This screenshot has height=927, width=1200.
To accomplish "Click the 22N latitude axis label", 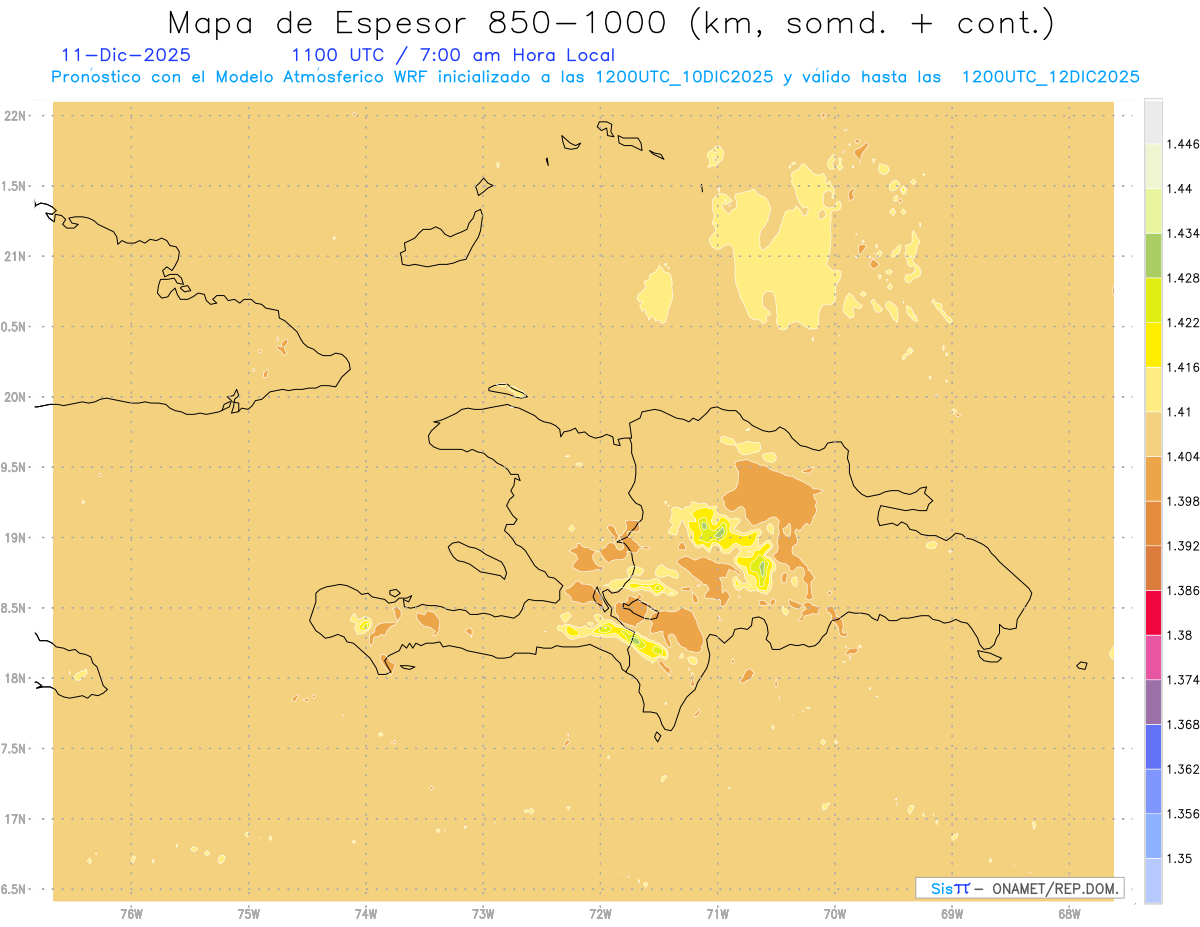I will [17, 116].
